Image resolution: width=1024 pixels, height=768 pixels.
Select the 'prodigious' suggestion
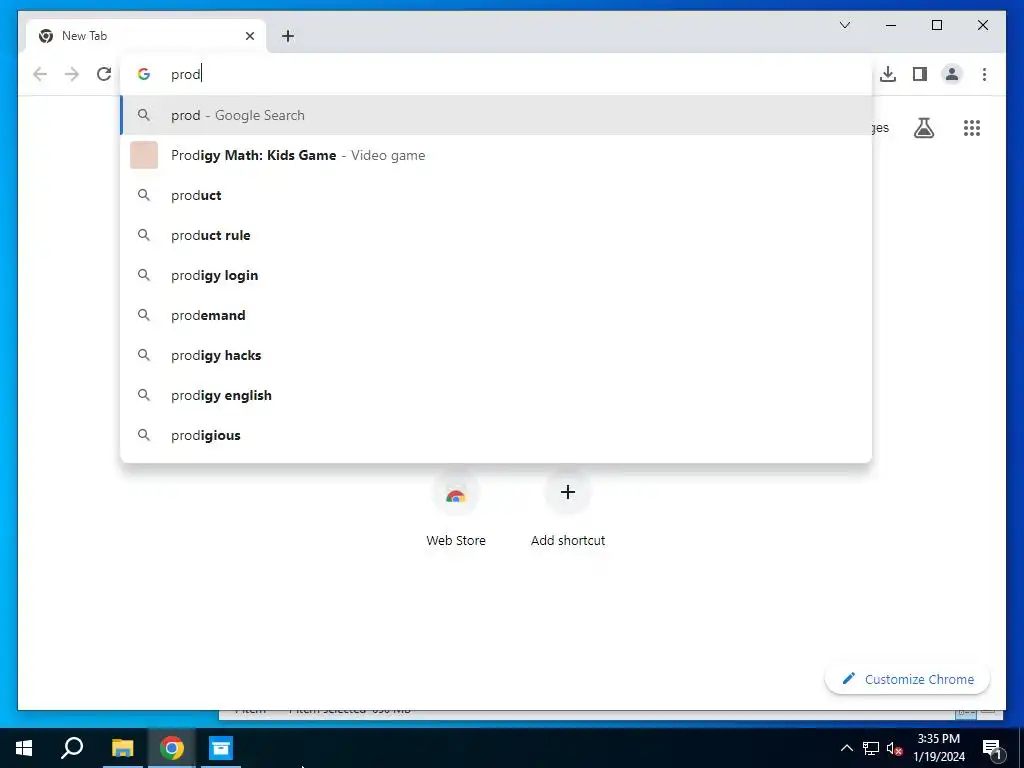point(496,435)
